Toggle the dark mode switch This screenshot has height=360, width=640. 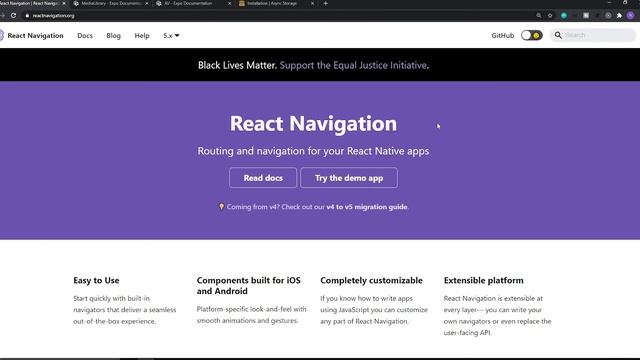pos(531,36)
